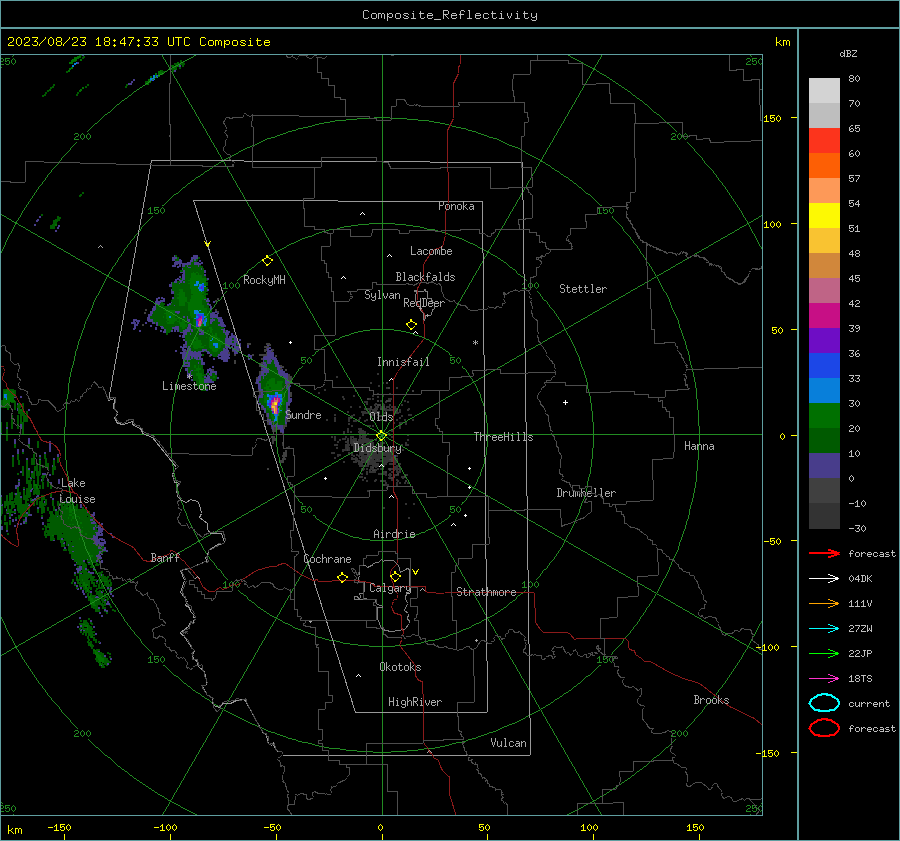Viewport: 900px width, 841px height.
Task: Click the yellow diamond marker below RedDeer
Action: point(411,325)
